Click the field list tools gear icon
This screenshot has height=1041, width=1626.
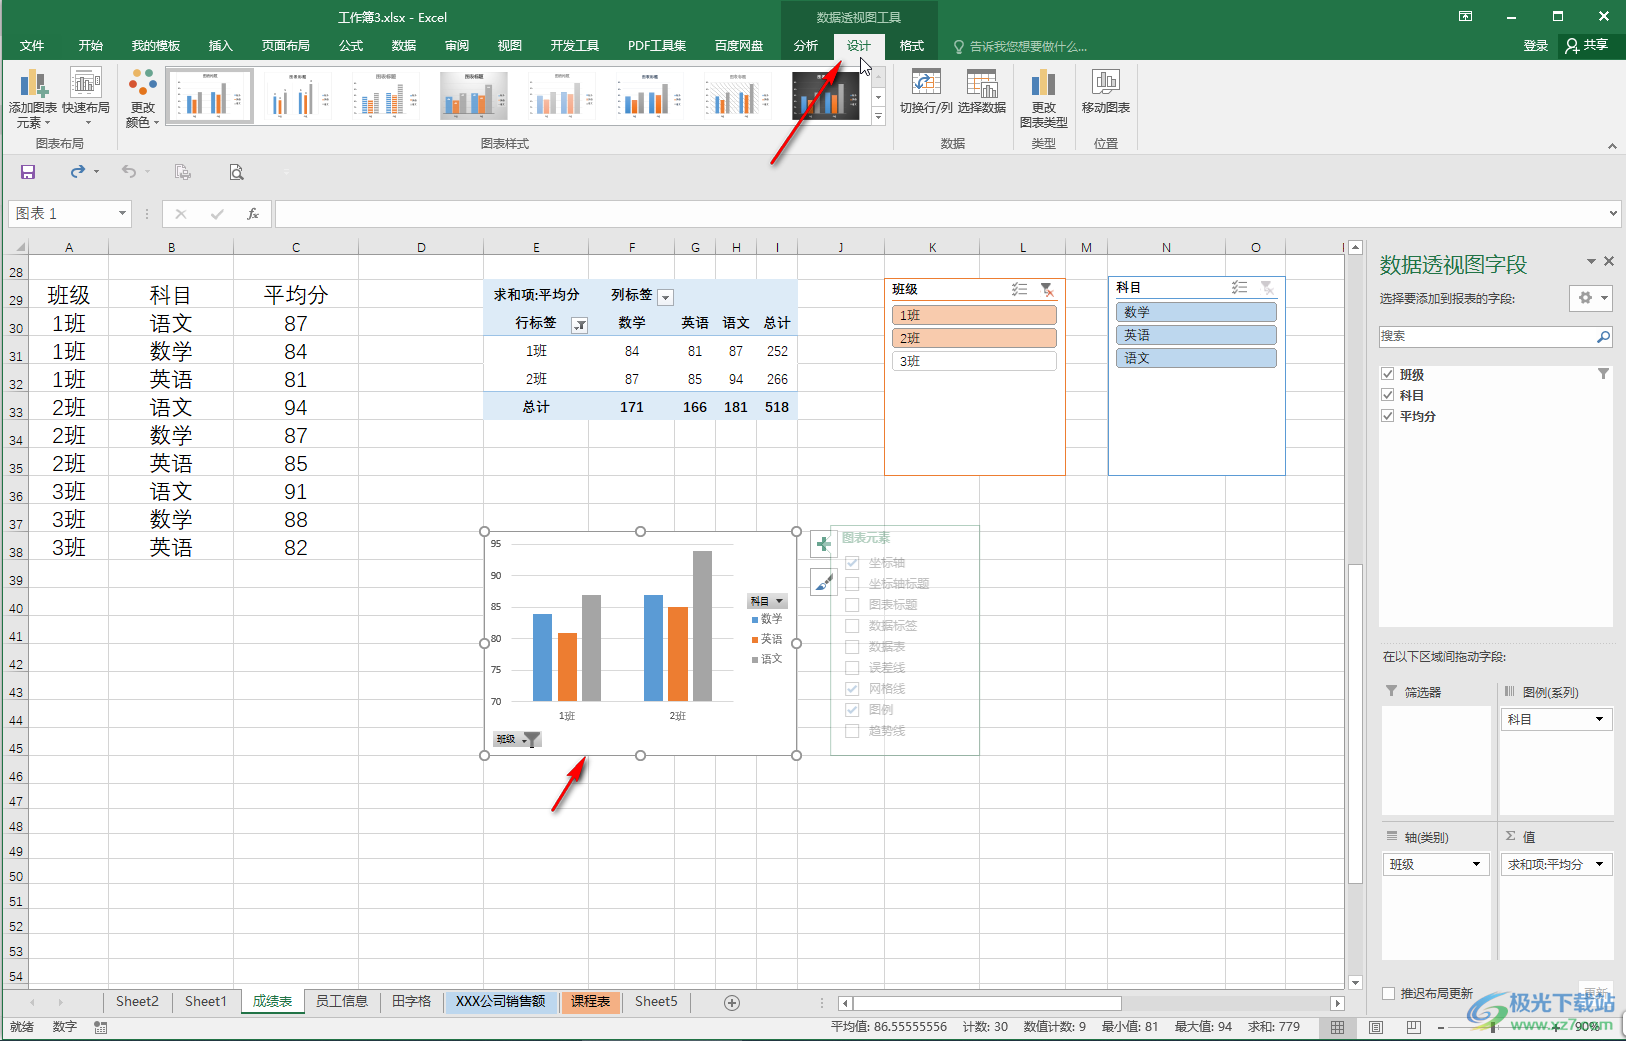coord(1590,298)
